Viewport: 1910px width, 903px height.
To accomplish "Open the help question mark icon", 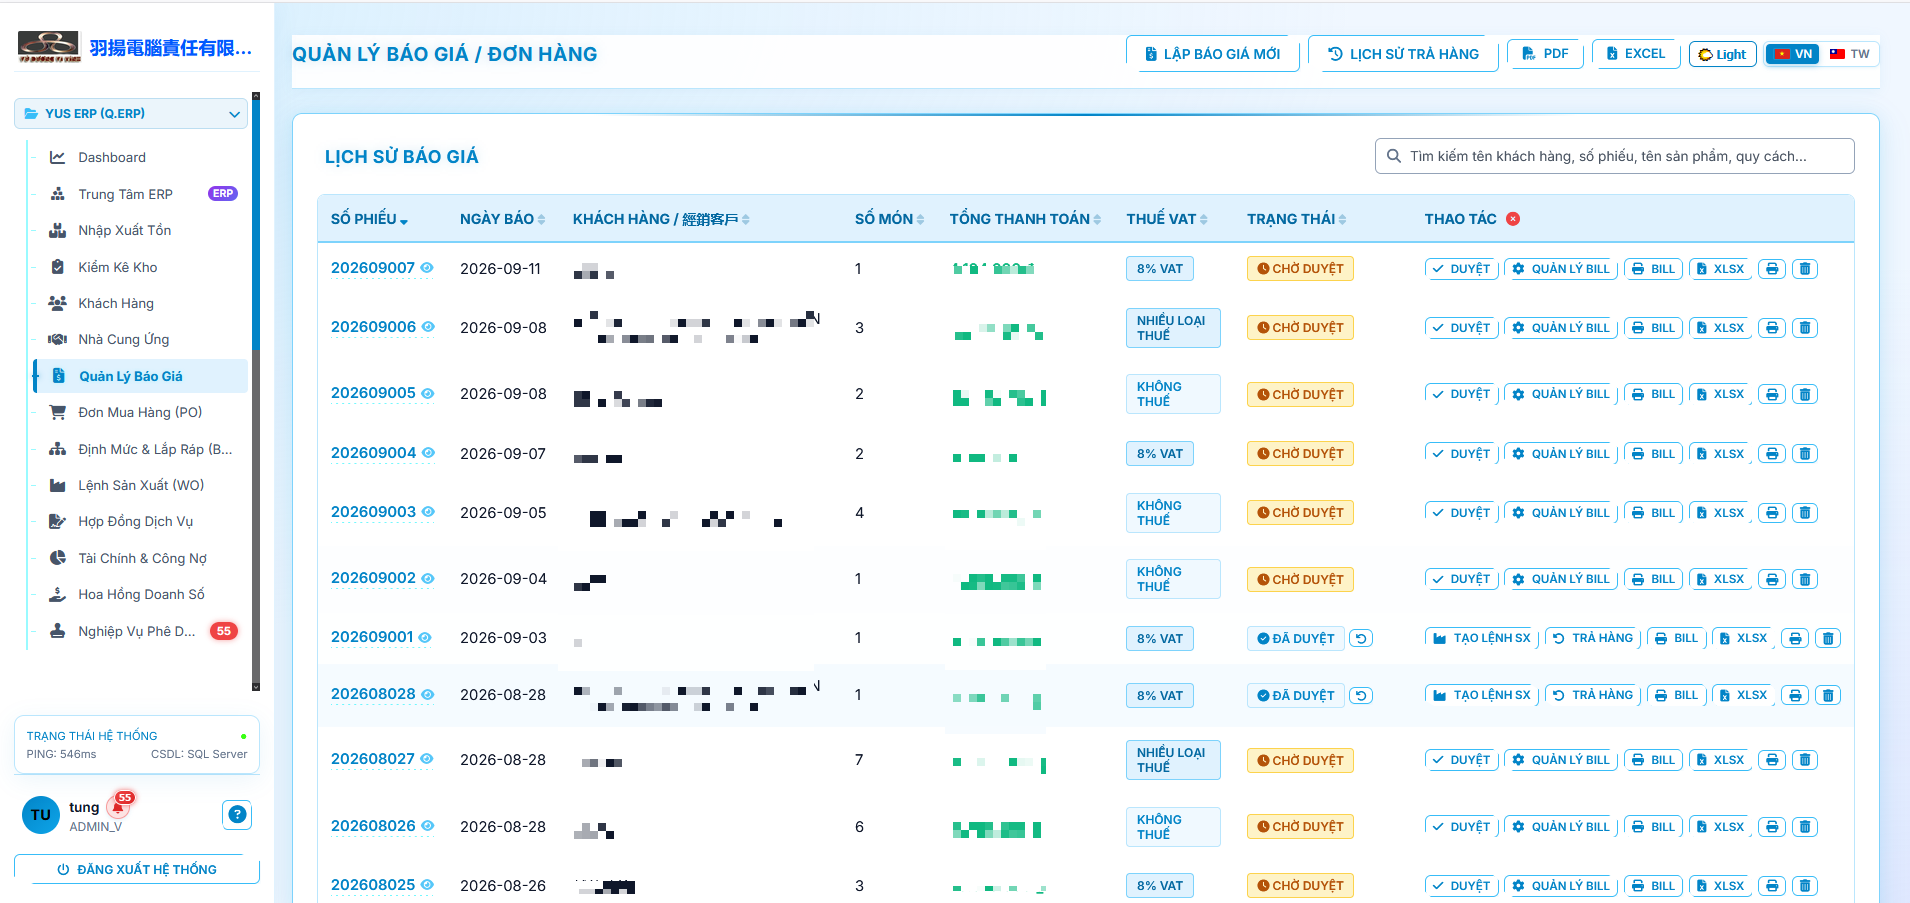I will pyautogui.click(x=237, y=815).
